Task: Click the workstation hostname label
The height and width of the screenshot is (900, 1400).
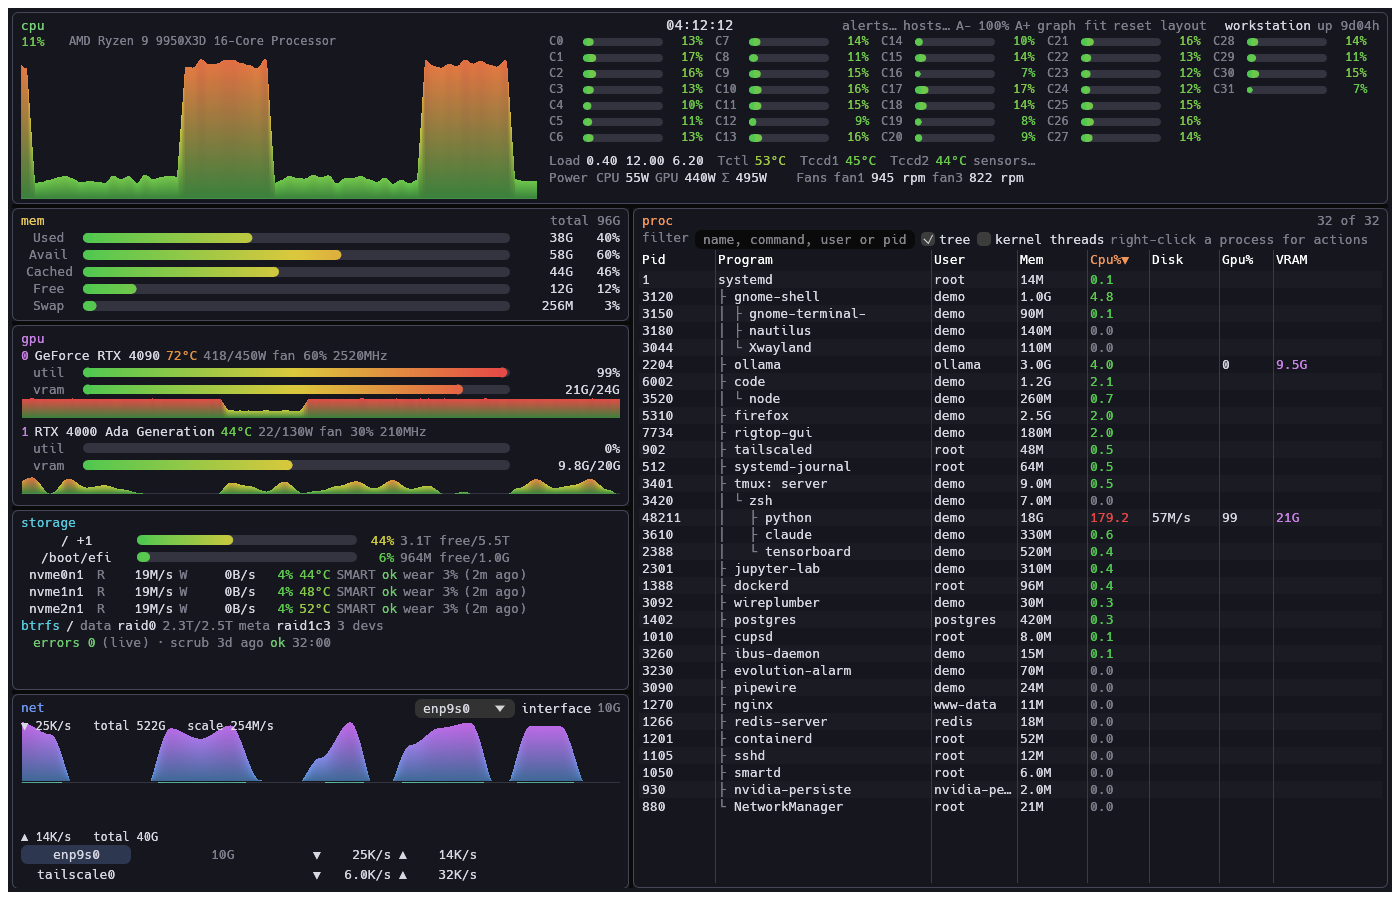Action: tap(1267, 26)
